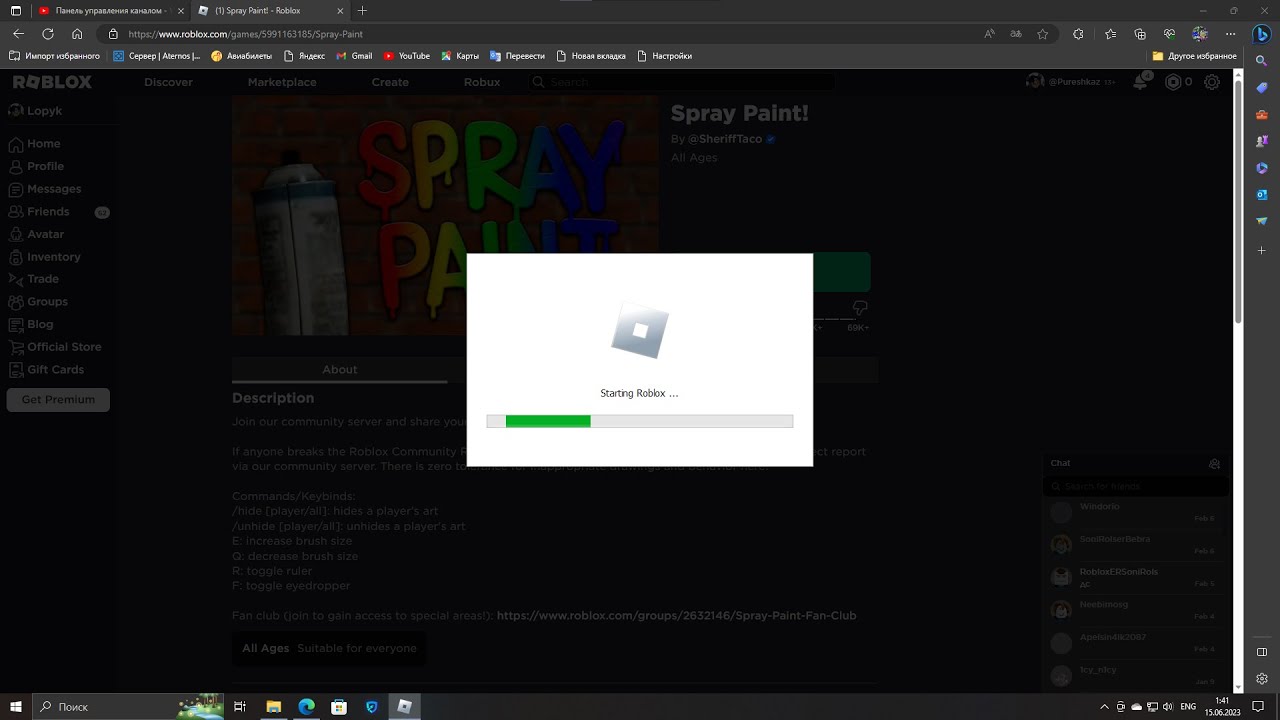Open Robux balance icon
Screen dimensions: 1280x720
[x=1173, y=82]
